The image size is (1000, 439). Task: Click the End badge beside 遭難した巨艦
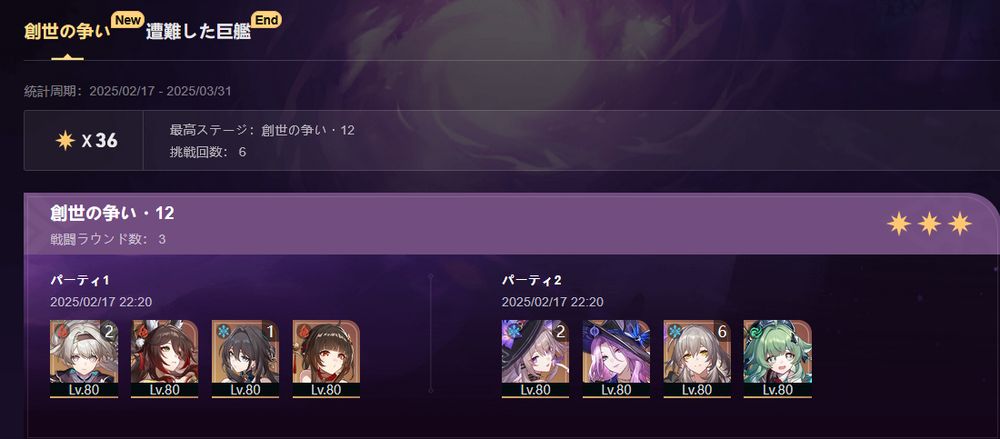point(267,20)
